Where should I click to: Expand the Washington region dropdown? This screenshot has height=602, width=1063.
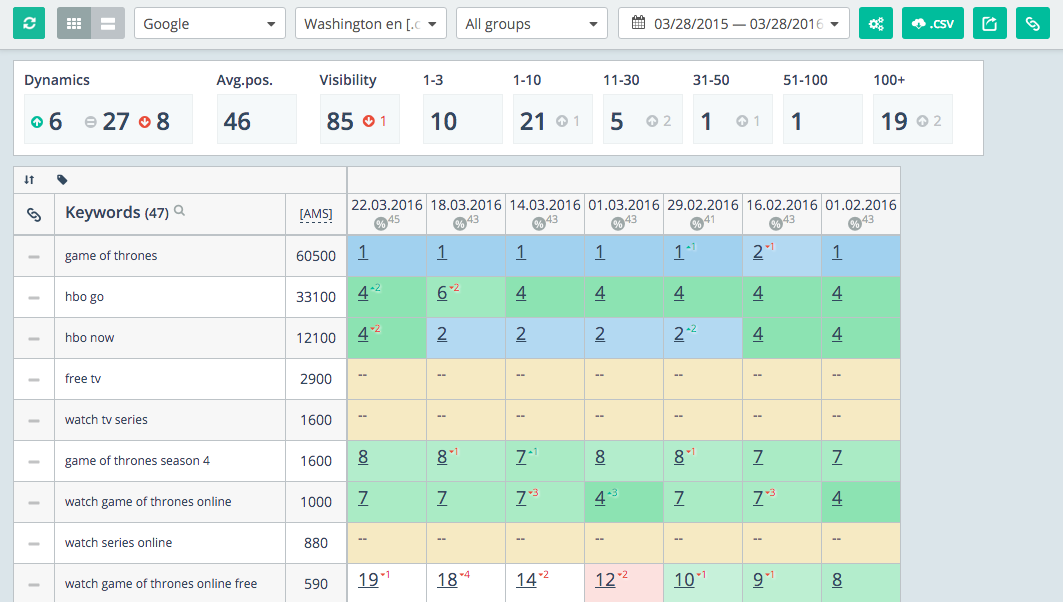(x=371, y=23)
